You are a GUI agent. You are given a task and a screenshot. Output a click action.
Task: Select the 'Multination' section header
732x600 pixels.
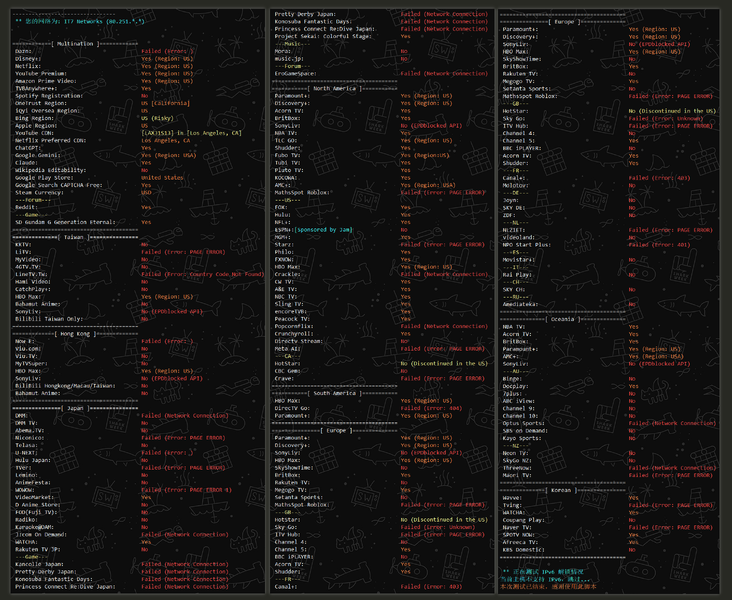click(x=75, y=44)
